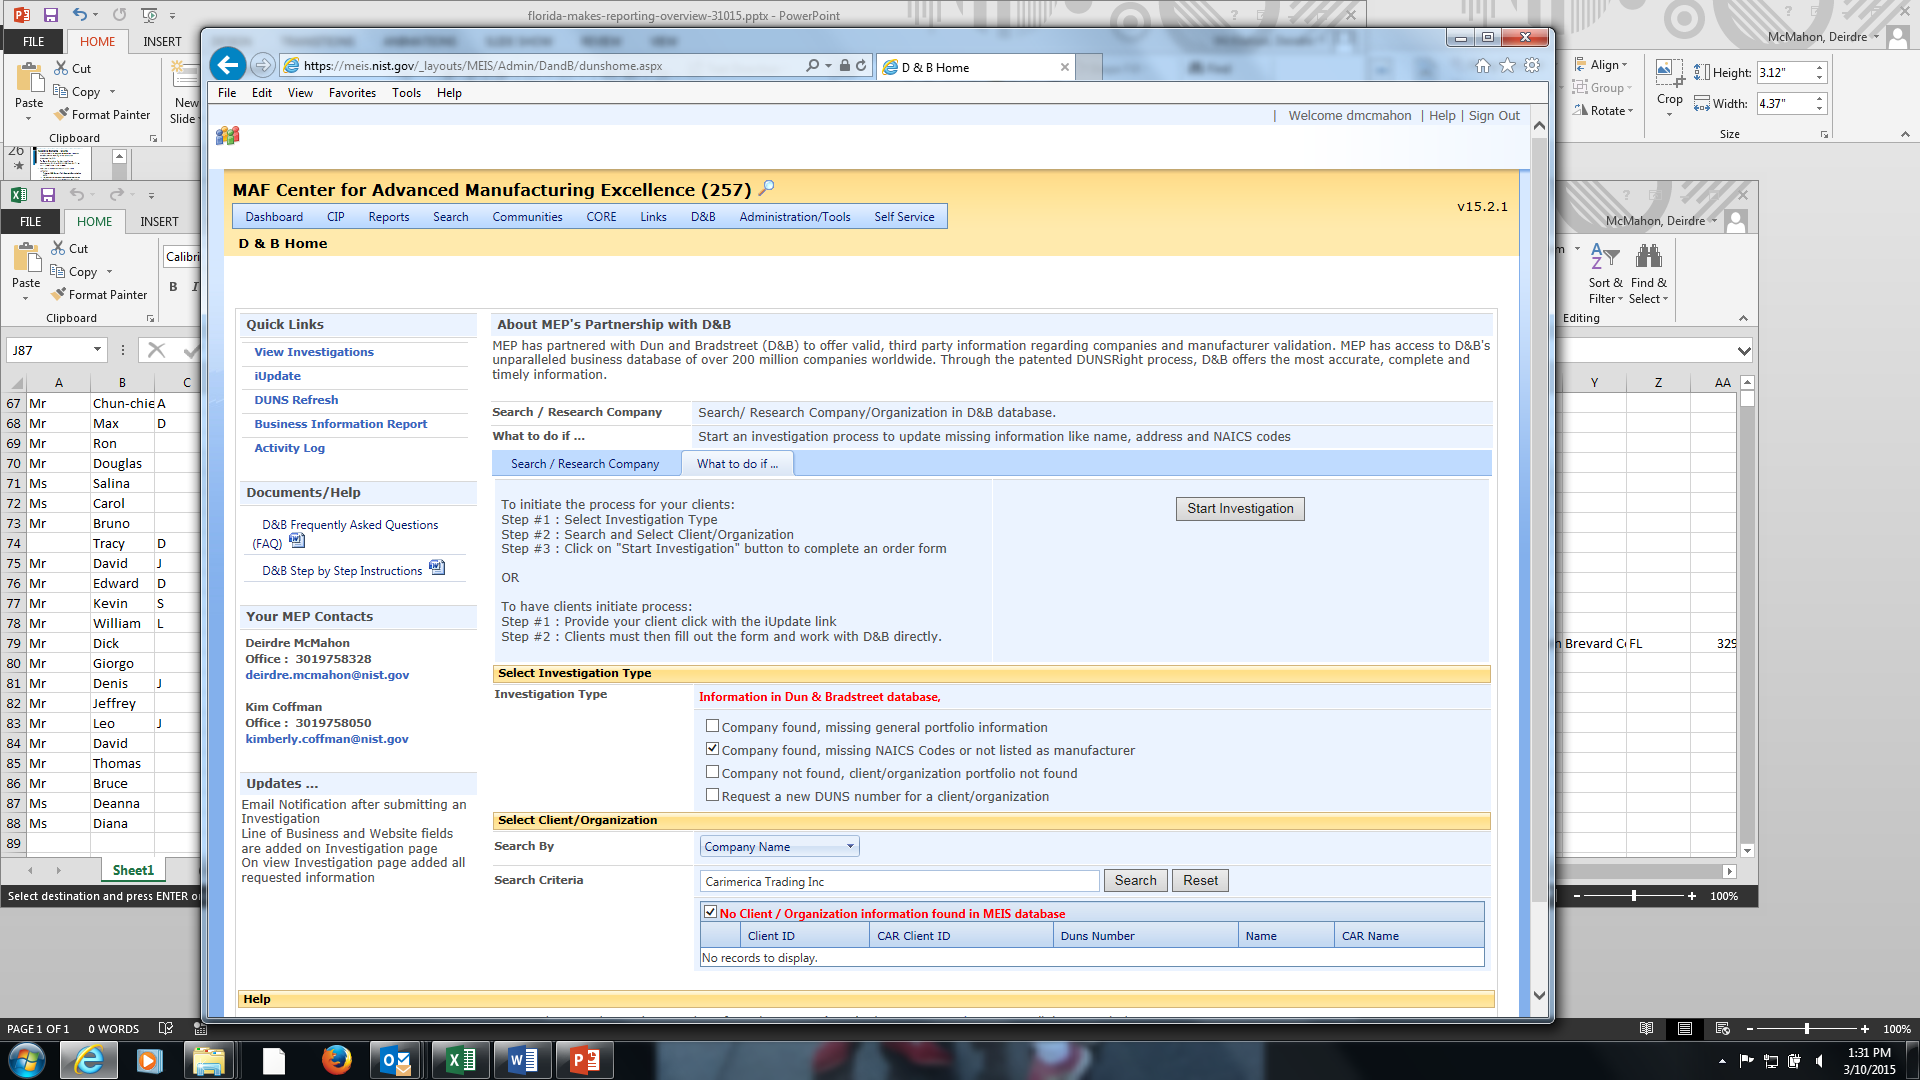The image size is (1920, 1080).
Task: Click the Search Criteria text field
Action: [x=899, y=881]
